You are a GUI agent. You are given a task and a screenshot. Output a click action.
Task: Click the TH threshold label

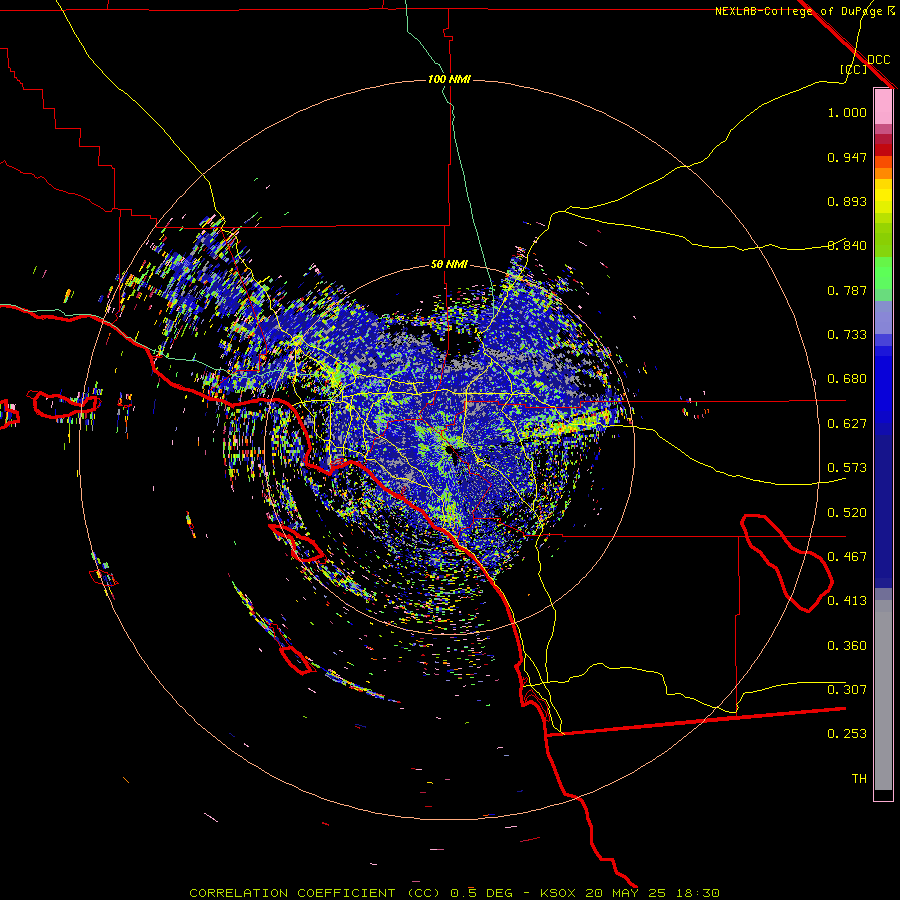coord(859,778)
